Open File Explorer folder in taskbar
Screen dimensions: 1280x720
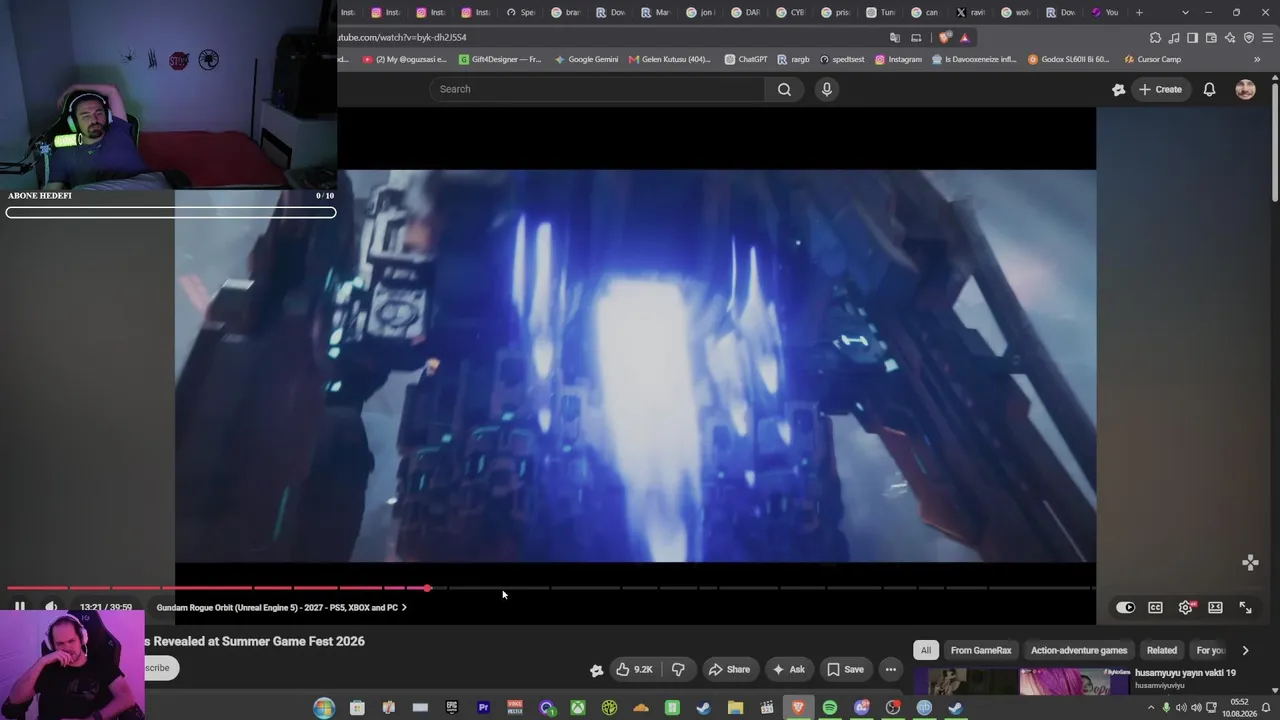pos(735,708)
